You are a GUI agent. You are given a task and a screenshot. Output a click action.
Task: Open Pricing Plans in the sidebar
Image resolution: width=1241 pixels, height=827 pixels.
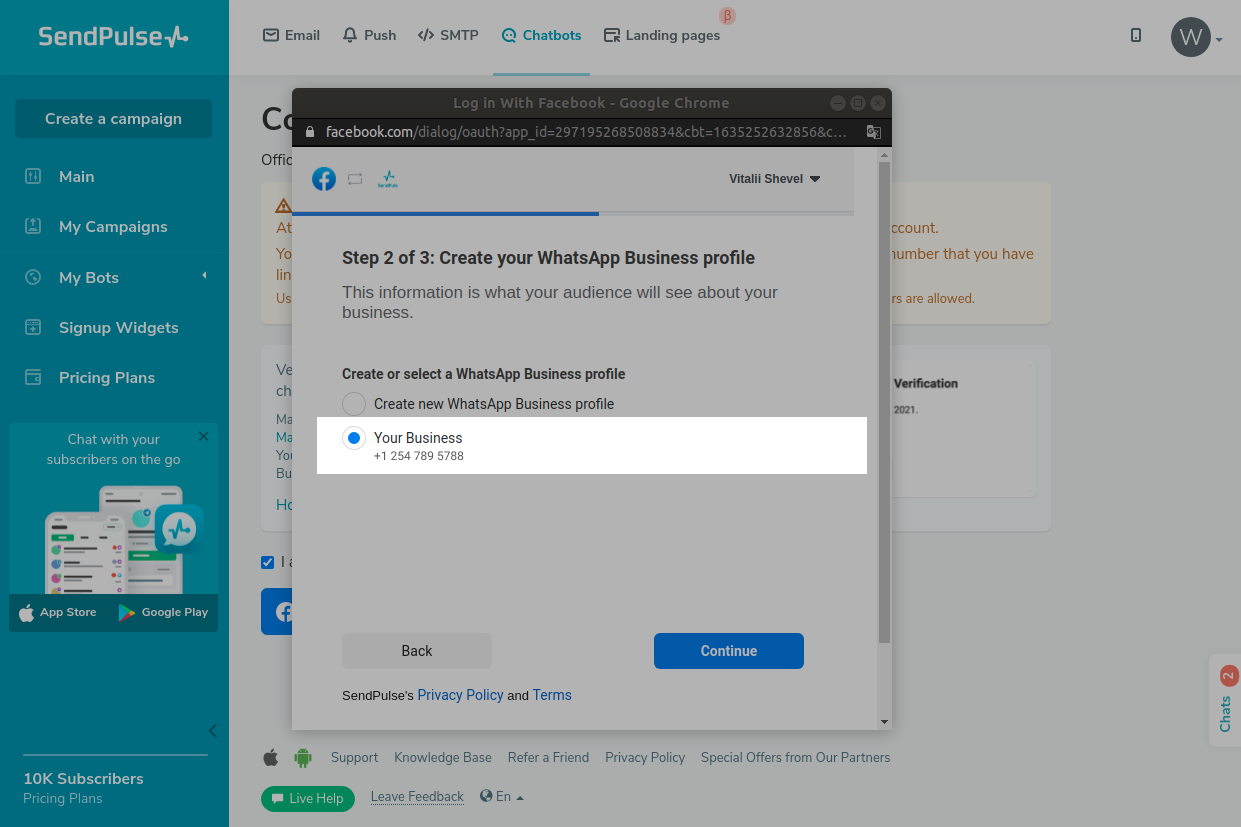point(107,377)
